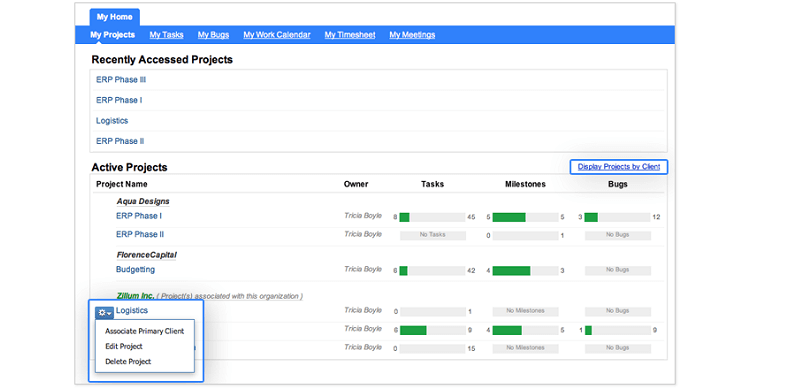The height and width of the screenshot is (391, 785).
Task: Click the Milestones column header
Action: 525,184
